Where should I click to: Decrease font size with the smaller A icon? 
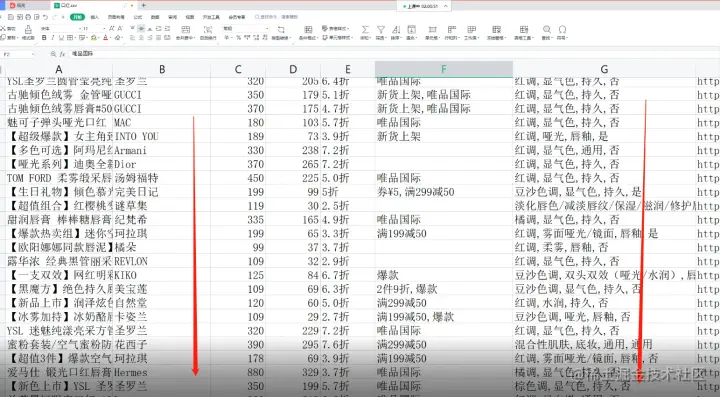(x=120, y=28)
